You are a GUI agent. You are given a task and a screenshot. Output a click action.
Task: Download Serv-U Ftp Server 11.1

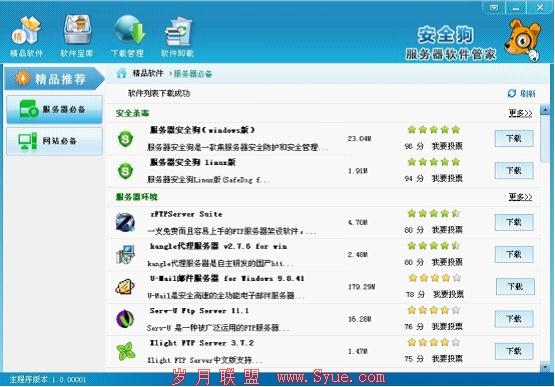tap(514, 319)
